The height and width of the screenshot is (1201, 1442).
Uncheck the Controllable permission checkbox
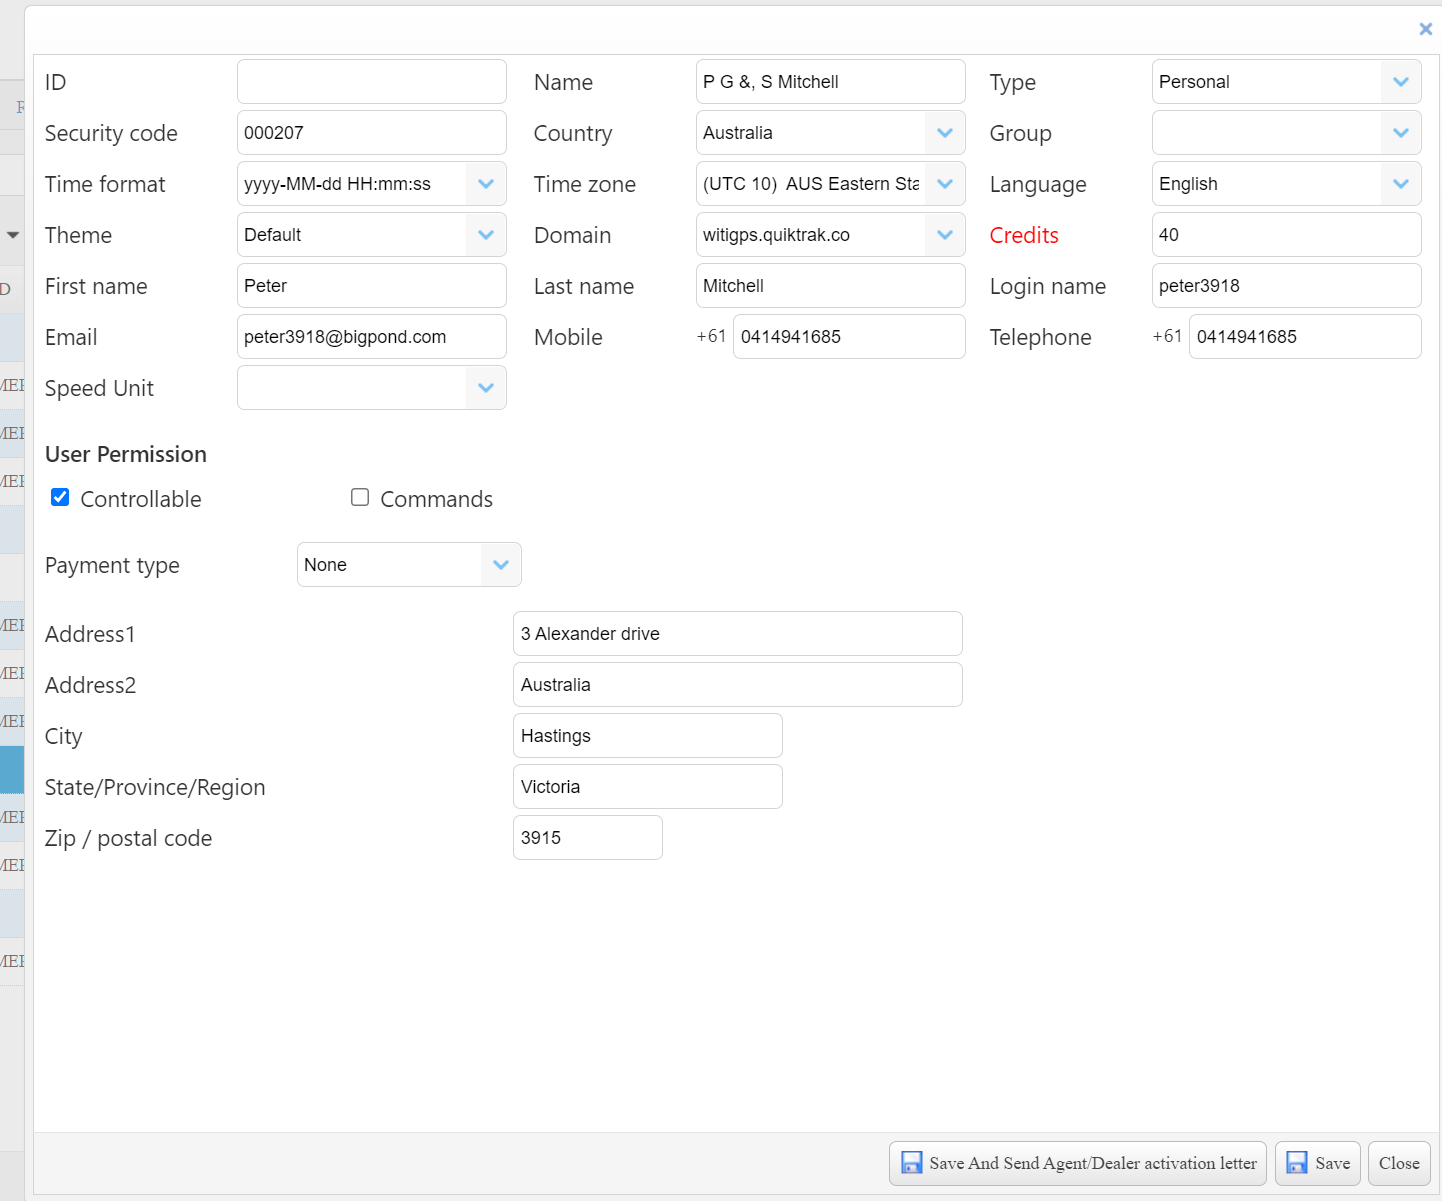pyautogui.click(x=61, y=497)
